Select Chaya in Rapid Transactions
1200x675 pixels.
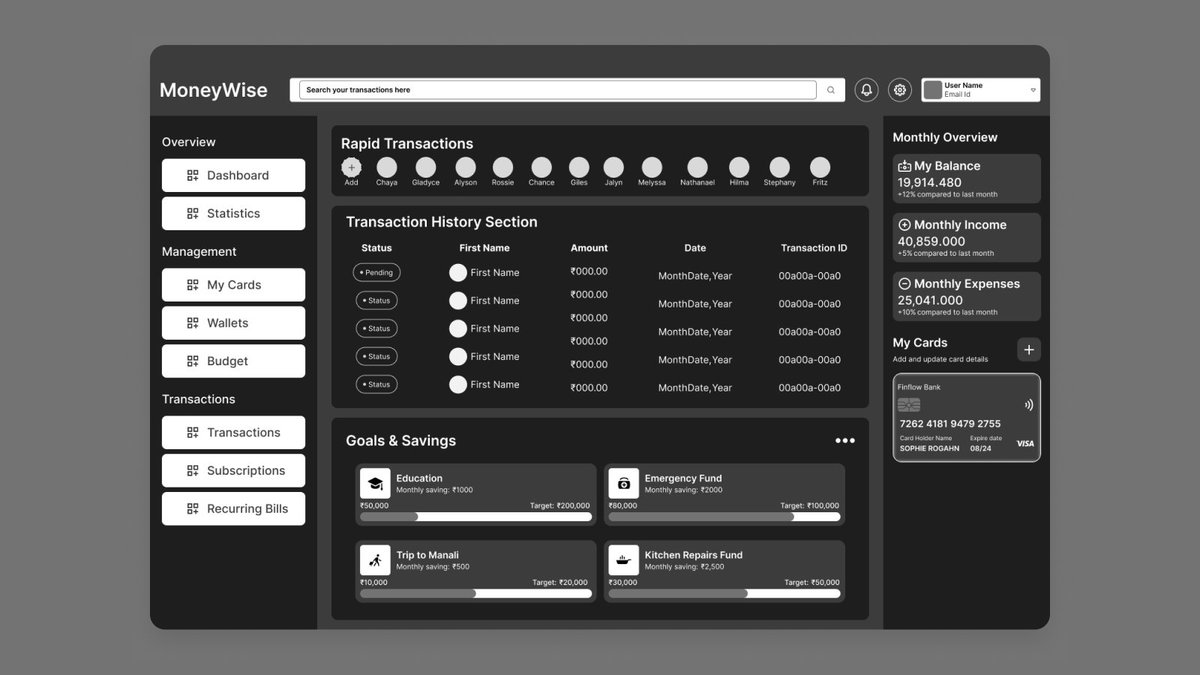click(x=387, y=167)
